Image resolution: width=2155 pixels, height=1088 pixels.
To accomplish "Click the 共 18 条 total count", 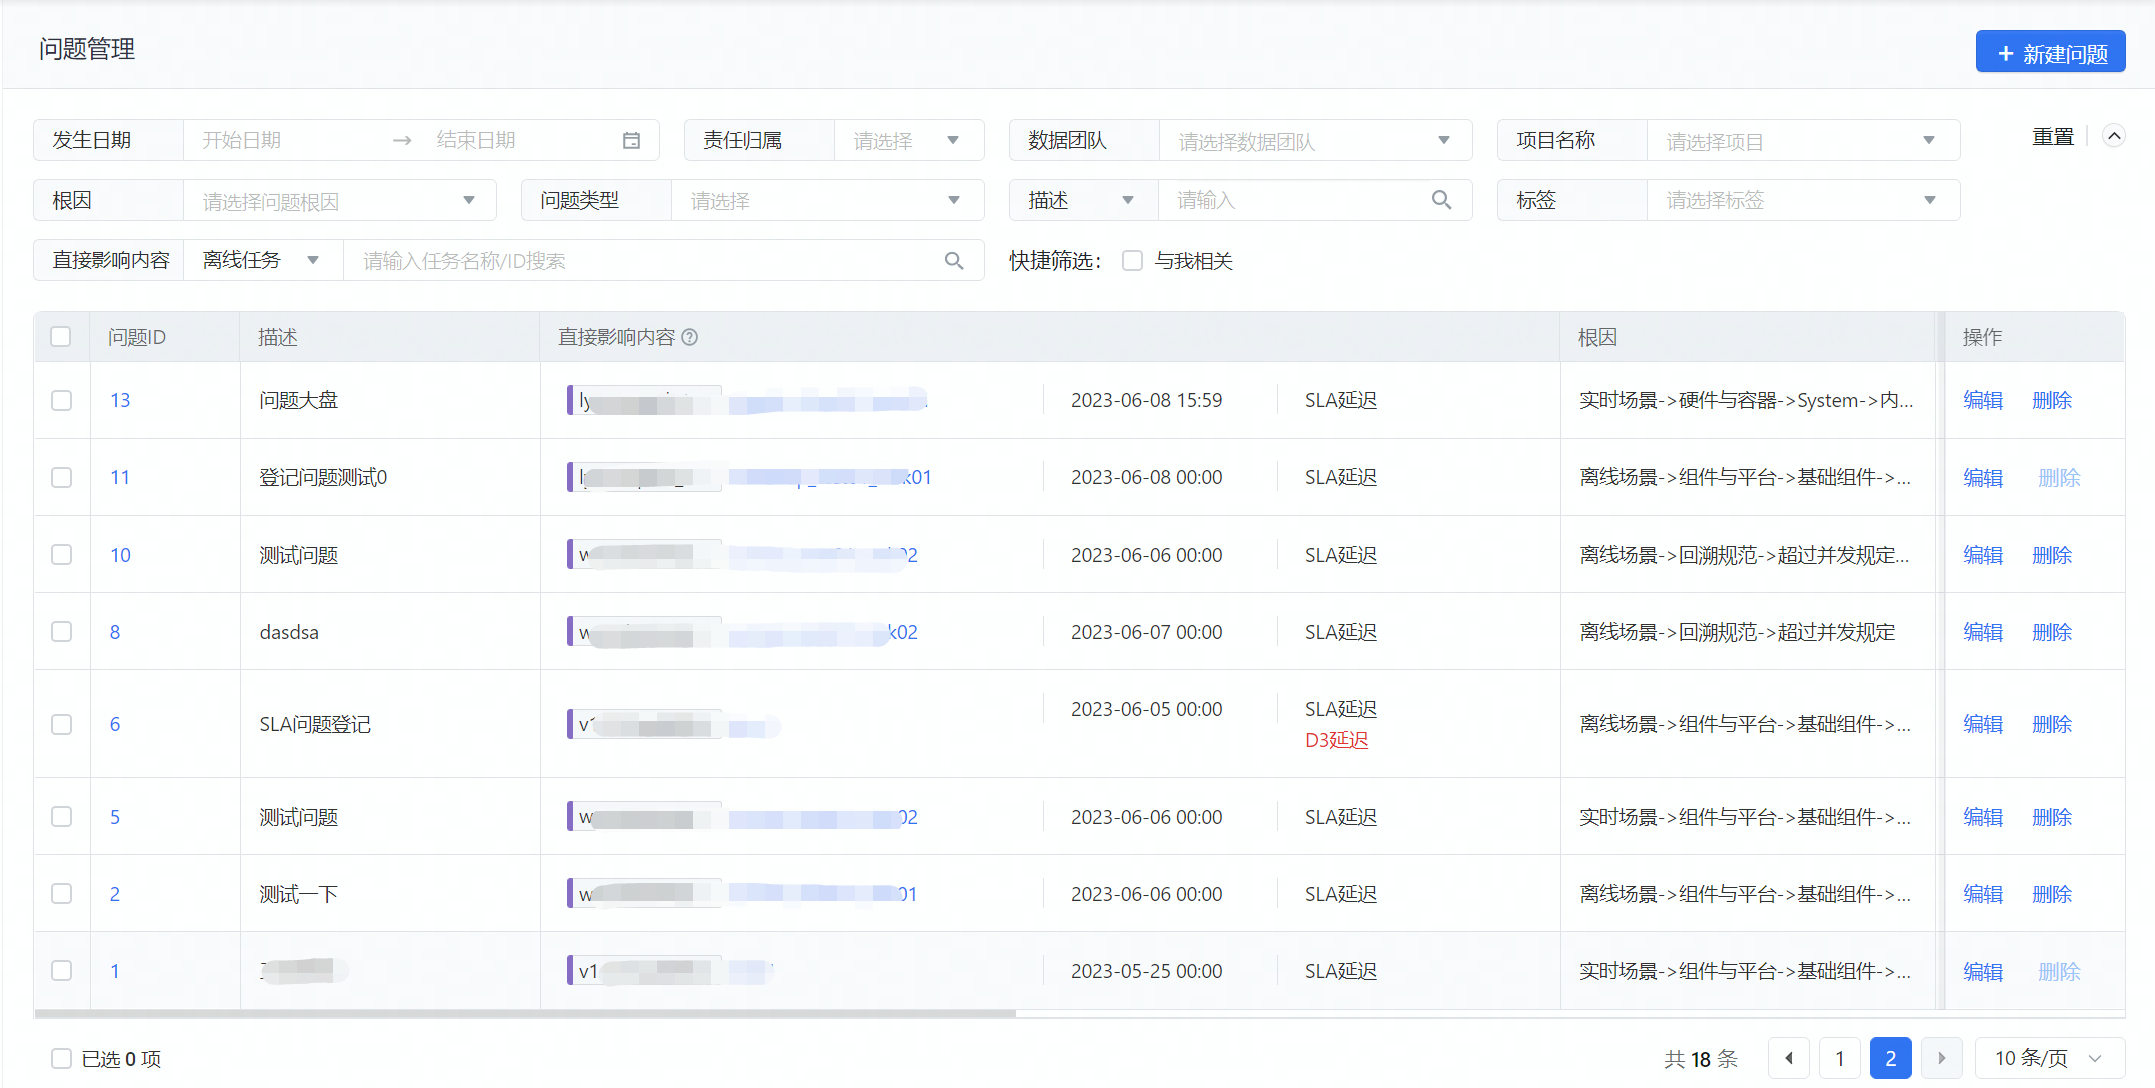I will pyautogui.click(x=1701, y=1059).
